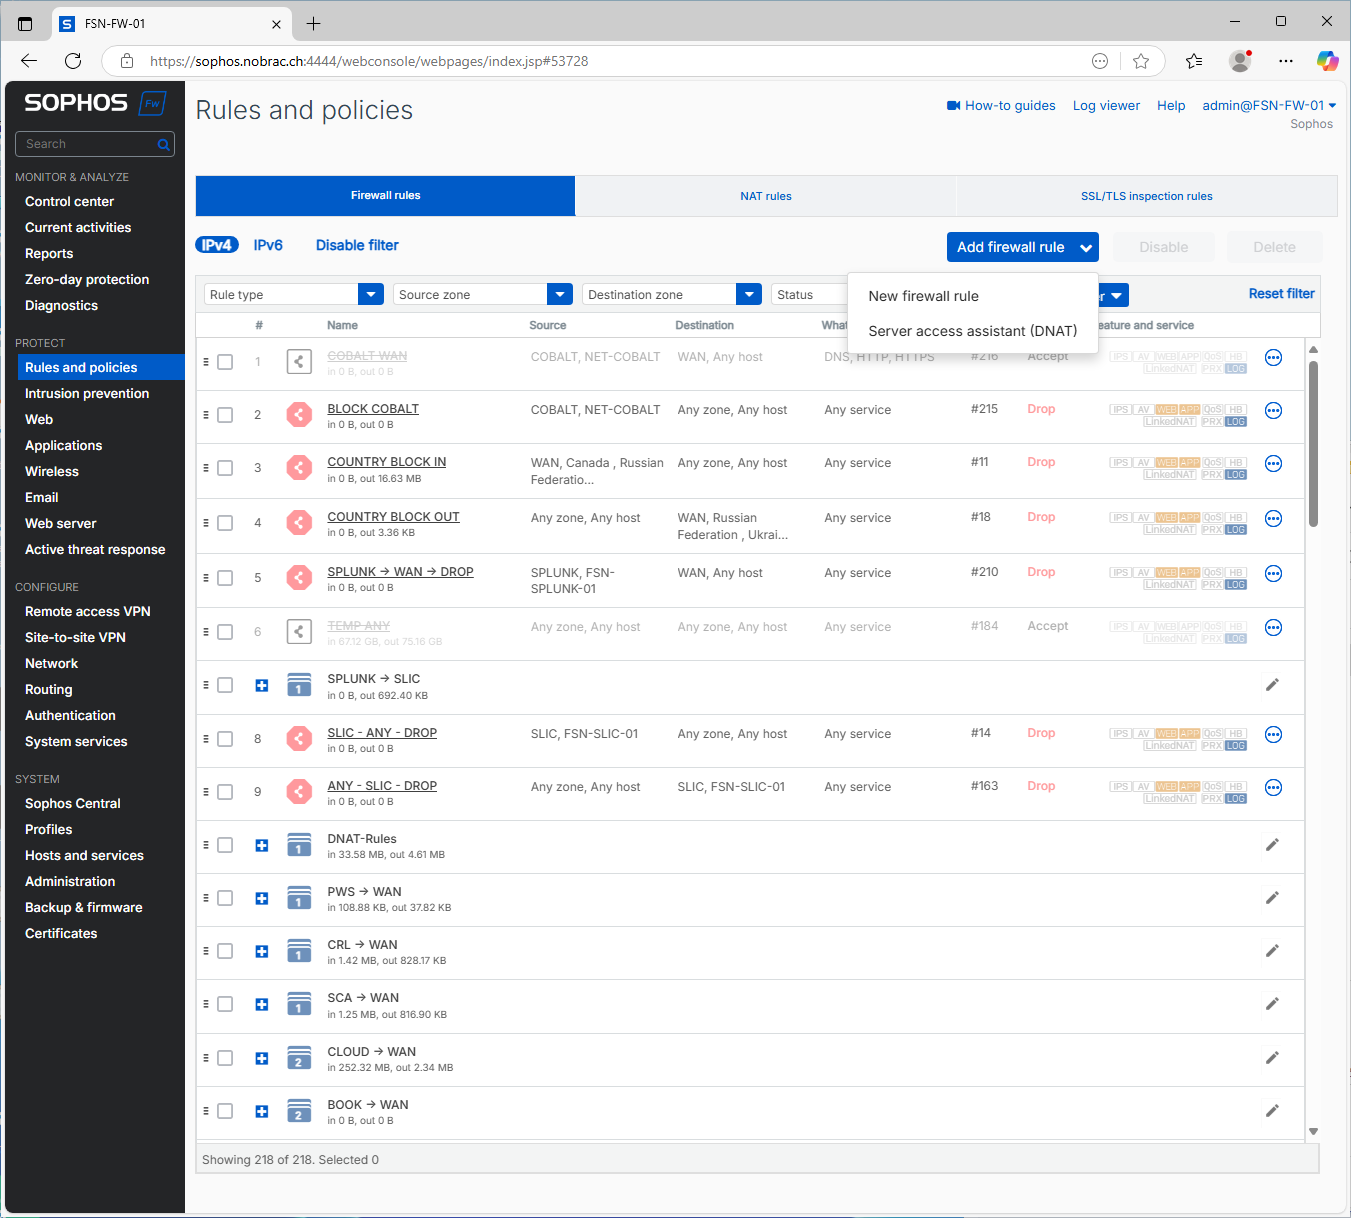
Task: Open more options for COUNTRY BLOCK IN rule
Action: (1273, 464)
